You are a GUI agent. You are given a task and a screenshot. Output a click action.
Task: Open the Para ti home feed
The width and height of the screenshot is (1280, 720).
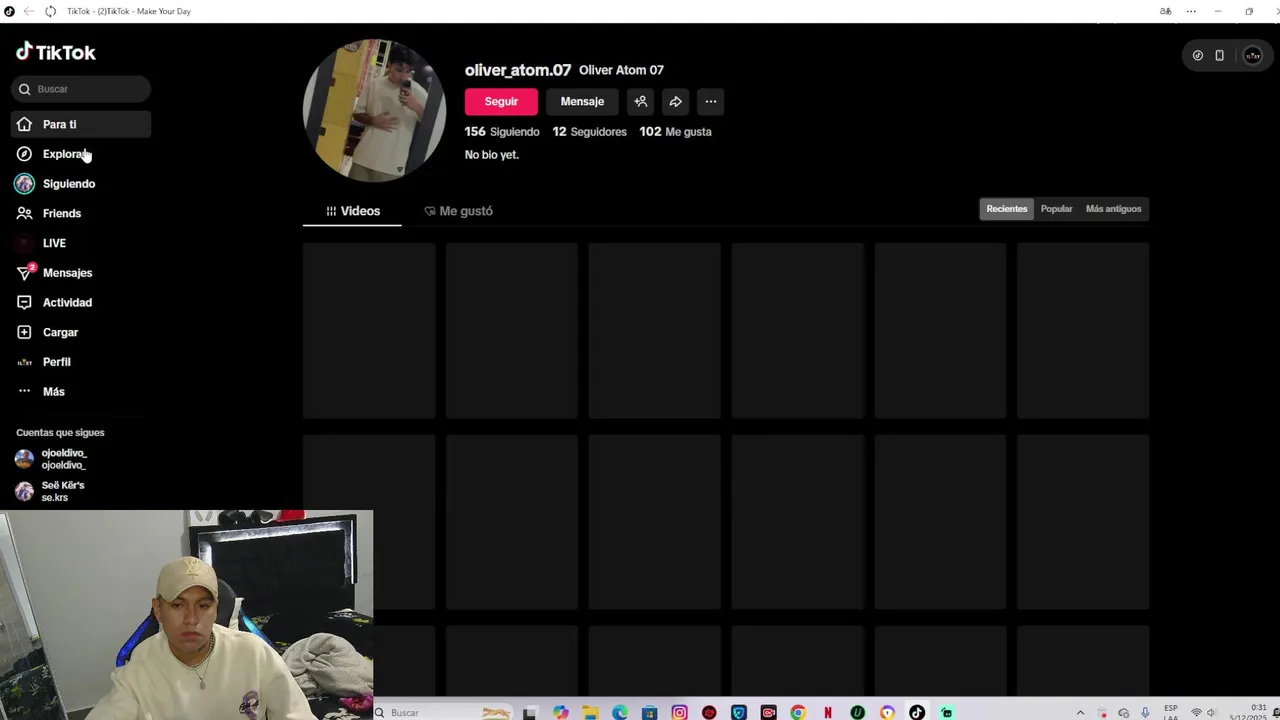coord(81,124)
